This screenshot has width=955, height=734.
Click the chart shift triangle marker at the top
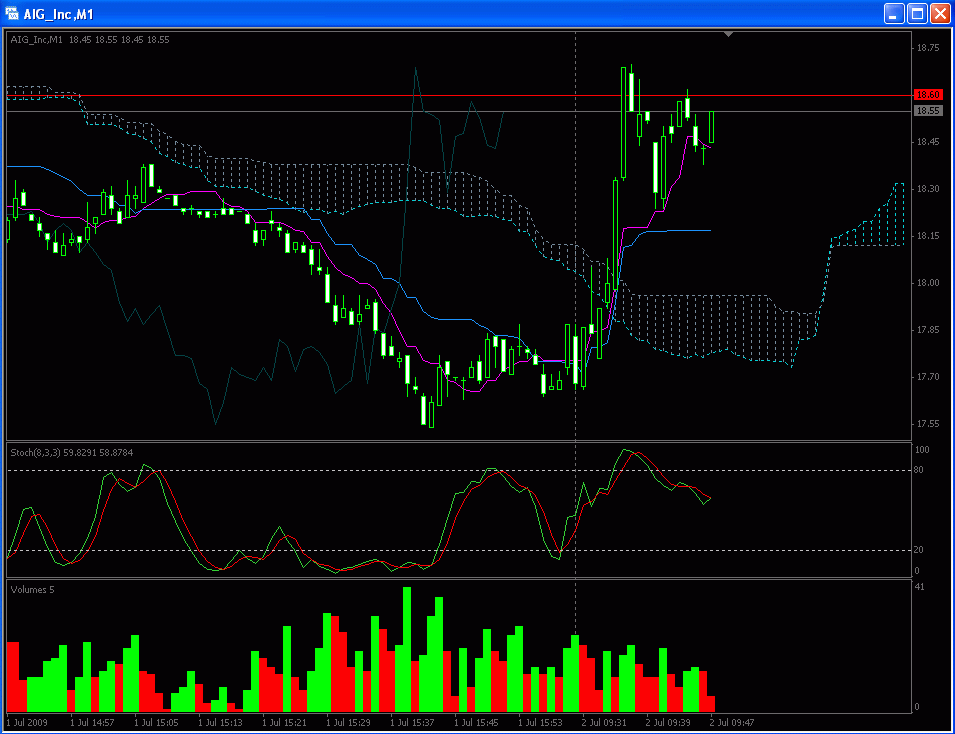click(x=728, y=35)
